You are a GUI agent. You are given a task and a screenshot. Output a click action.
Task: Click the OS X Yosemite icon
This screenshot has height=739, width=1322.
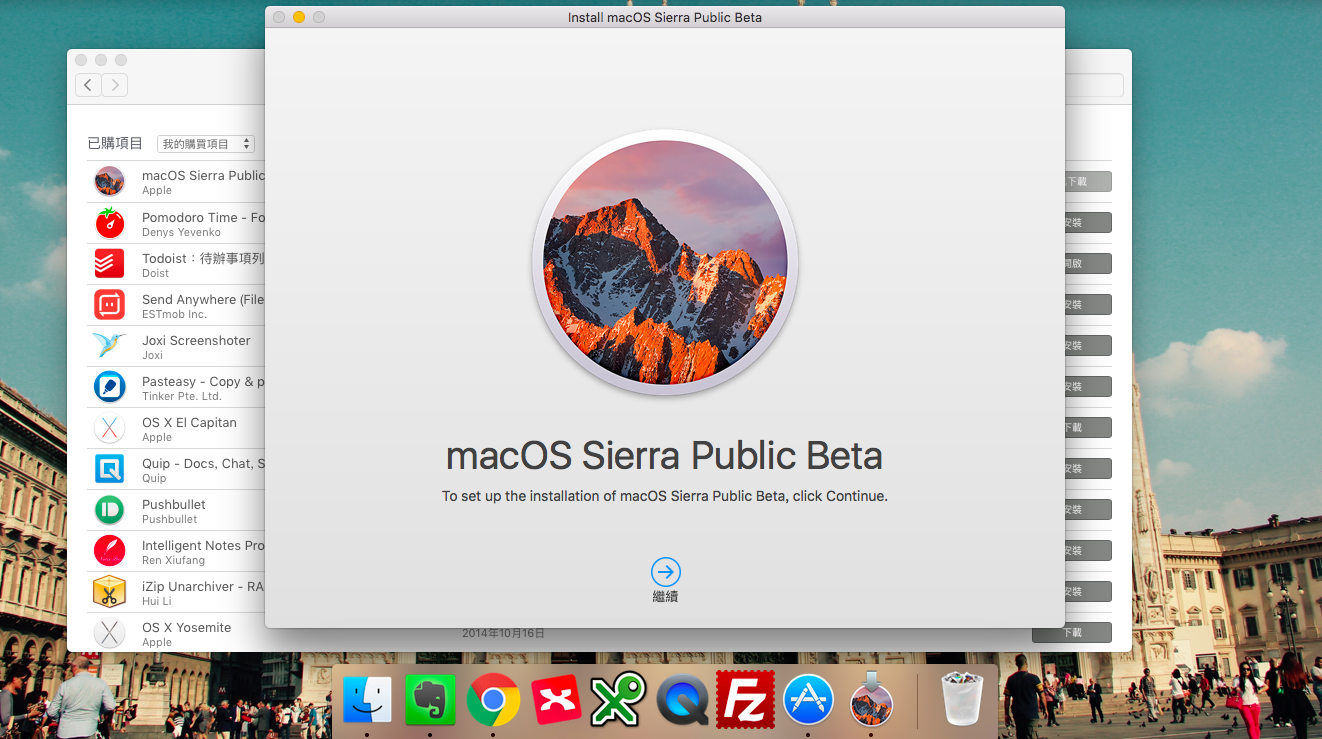pyautogui.click(x=109, y=633)
